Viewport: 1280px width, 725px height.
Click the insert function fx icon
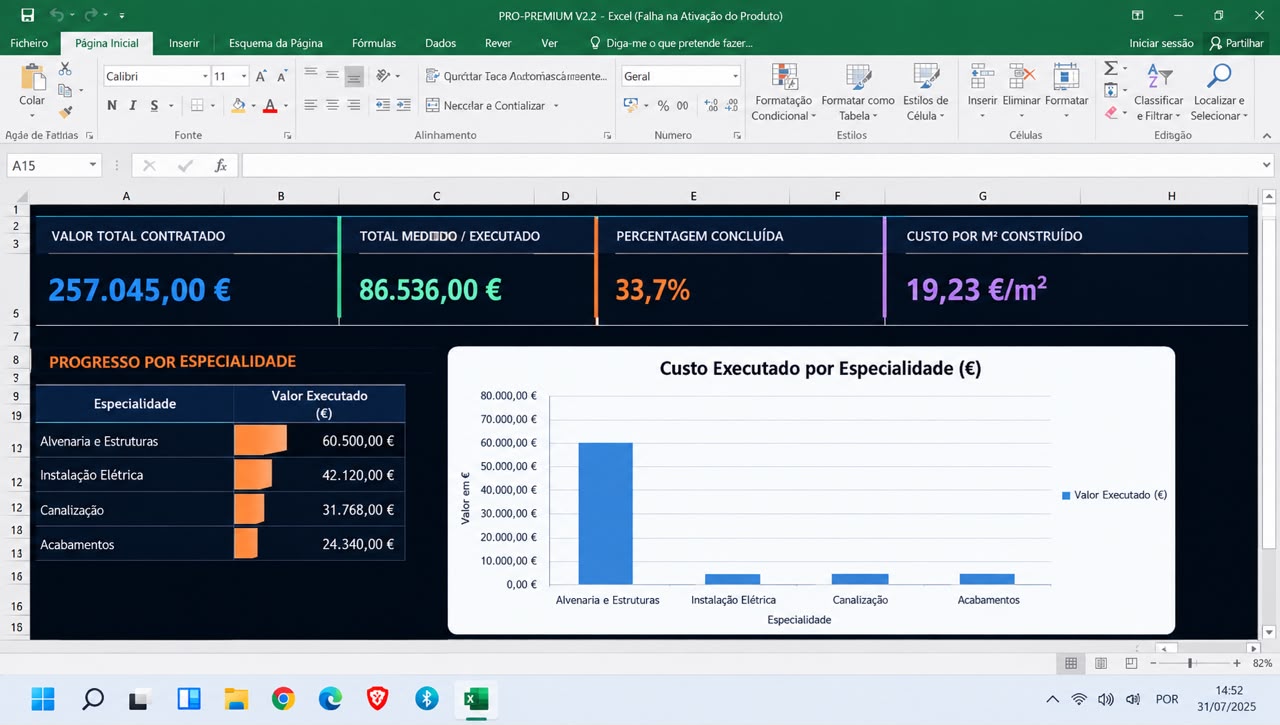(221, 166)
